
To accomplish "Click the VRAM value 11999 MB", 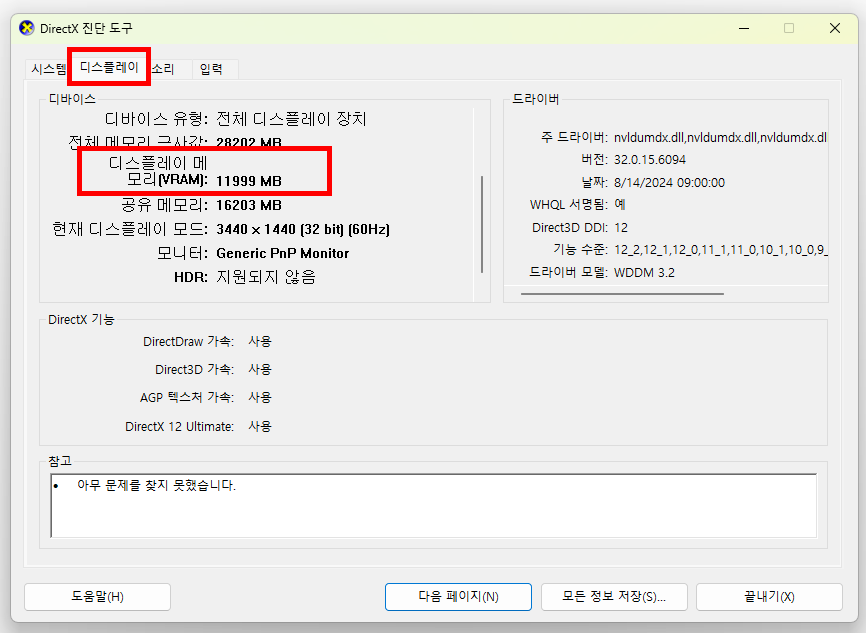I will [249, 181].
